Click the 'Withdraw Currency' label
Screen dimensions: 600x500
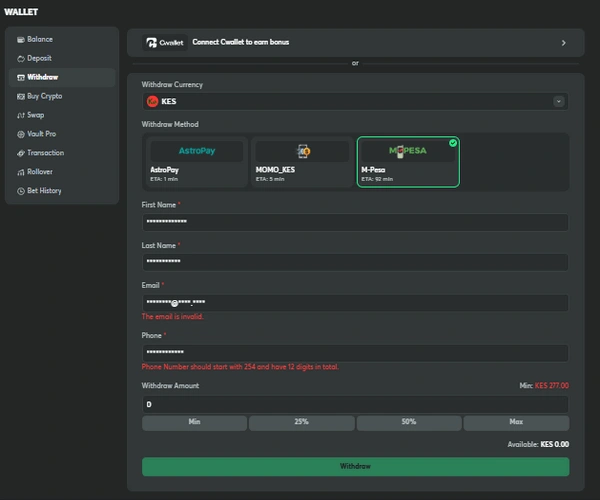pos(172,85)
